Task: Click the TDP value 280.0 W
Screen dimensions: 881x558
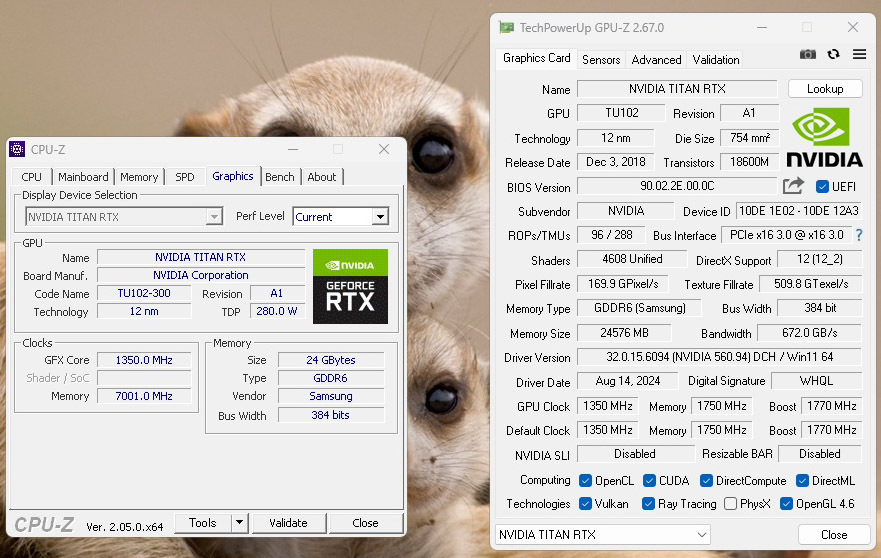Action: 277,311
